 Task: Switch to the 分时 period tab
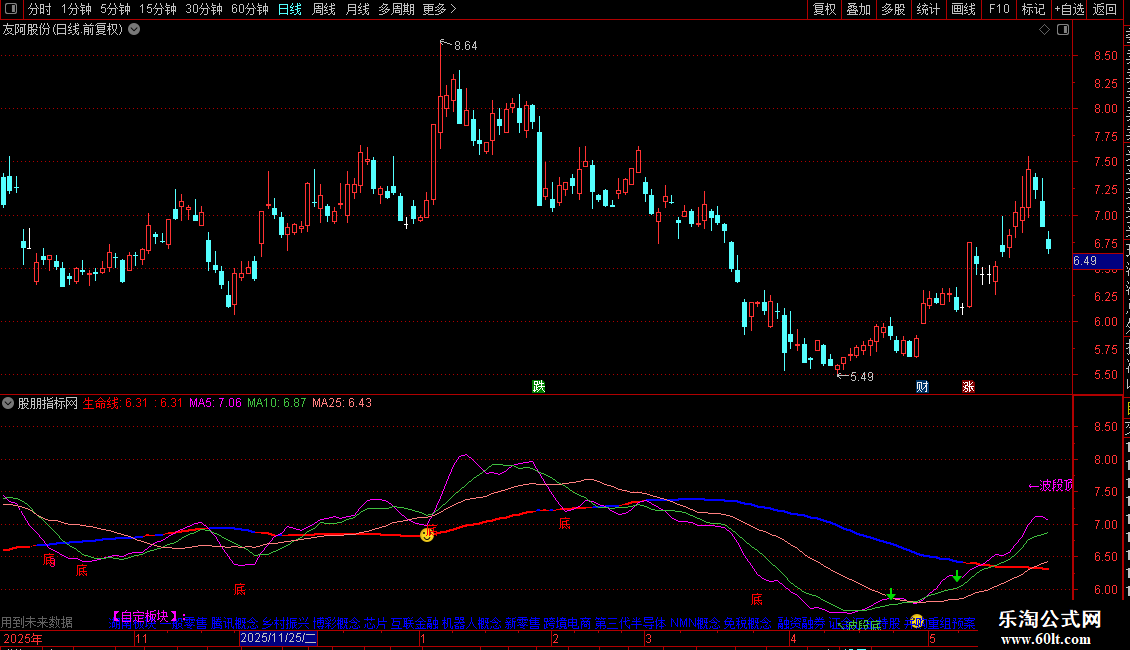40,9
